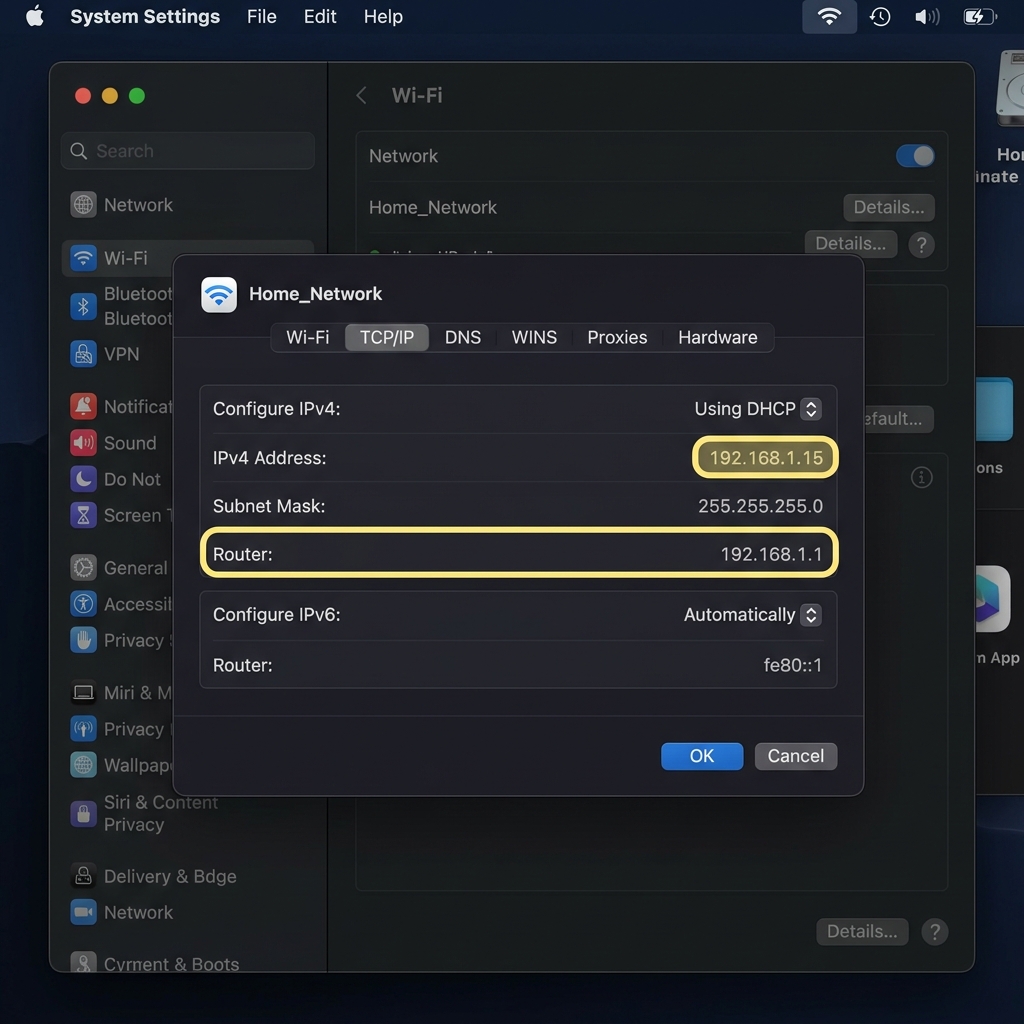Confirm with the OK button

point(702,756)
